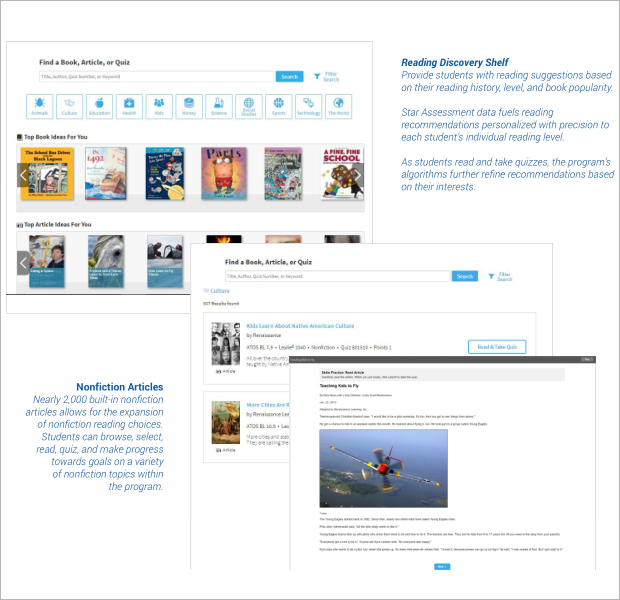Click the Top Book Ideas For You heading
Viewport: 620px width, 600px height.
tap(55, 137)
